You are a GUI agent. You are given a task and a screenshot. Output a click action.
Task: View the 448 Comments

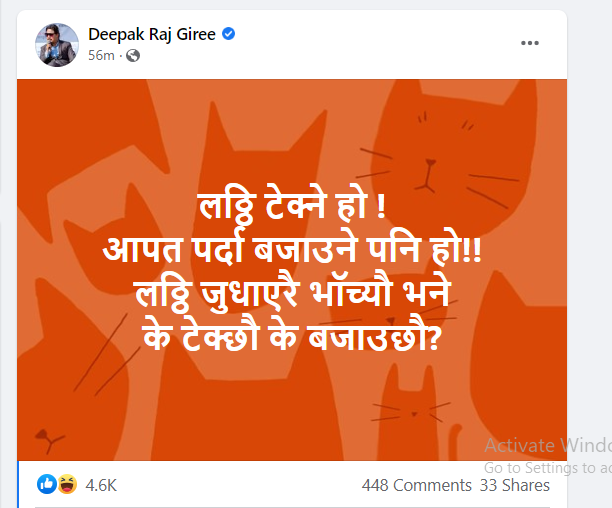click(x=416, y=485)
